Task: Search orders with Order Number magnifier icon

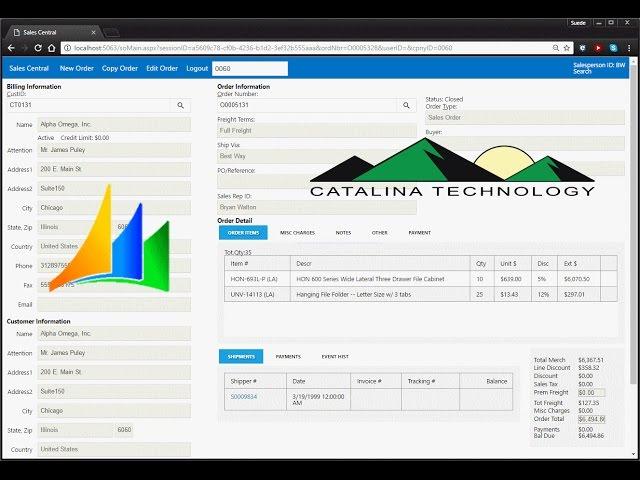Action: click(406, 105)
